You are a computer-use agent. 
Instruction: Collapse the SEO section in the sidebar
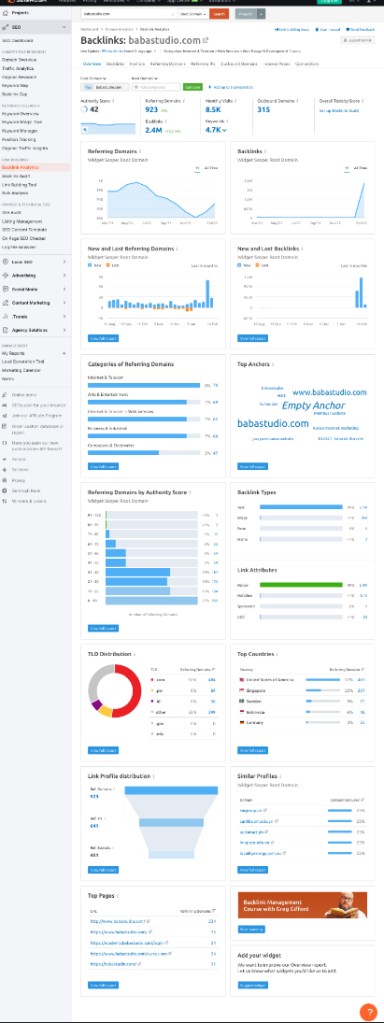64,27
